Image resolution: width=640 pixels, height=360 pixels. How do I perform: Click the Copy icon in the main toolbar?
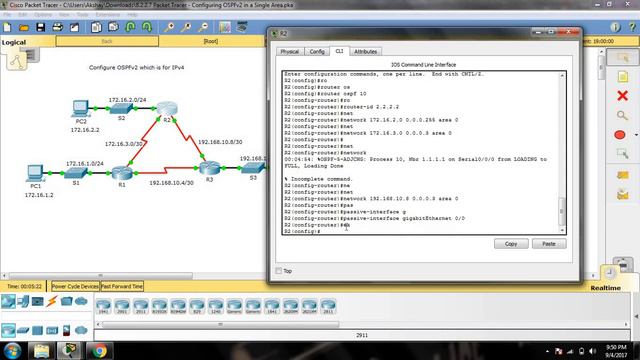(96, 27)
